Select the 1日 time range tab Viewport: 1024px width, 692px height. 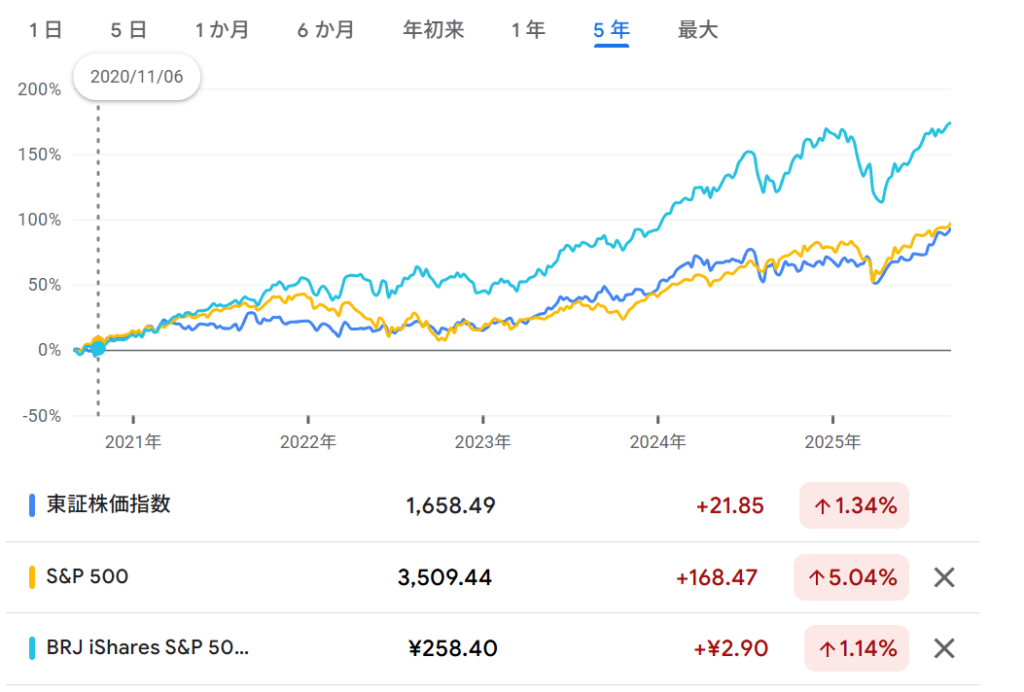[46, 30]
